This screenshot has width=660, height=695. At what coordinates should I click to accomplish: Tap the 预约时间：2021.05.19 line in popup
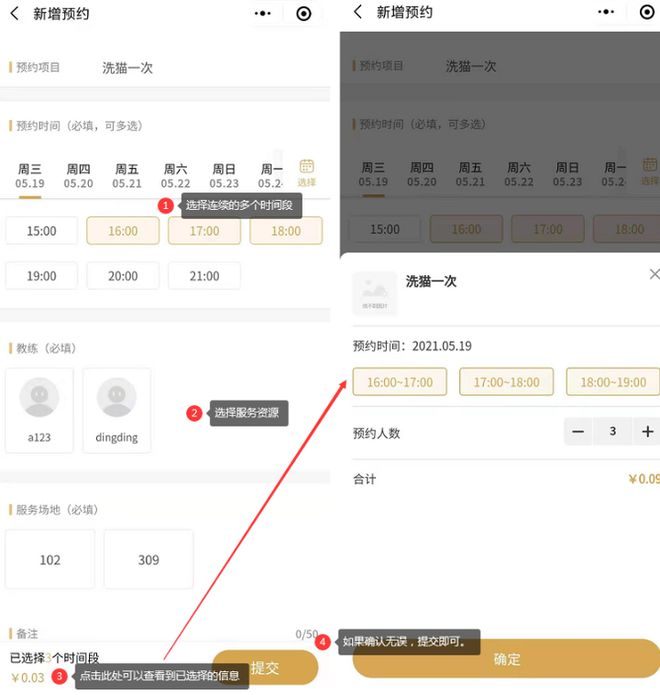coord(412,346)
